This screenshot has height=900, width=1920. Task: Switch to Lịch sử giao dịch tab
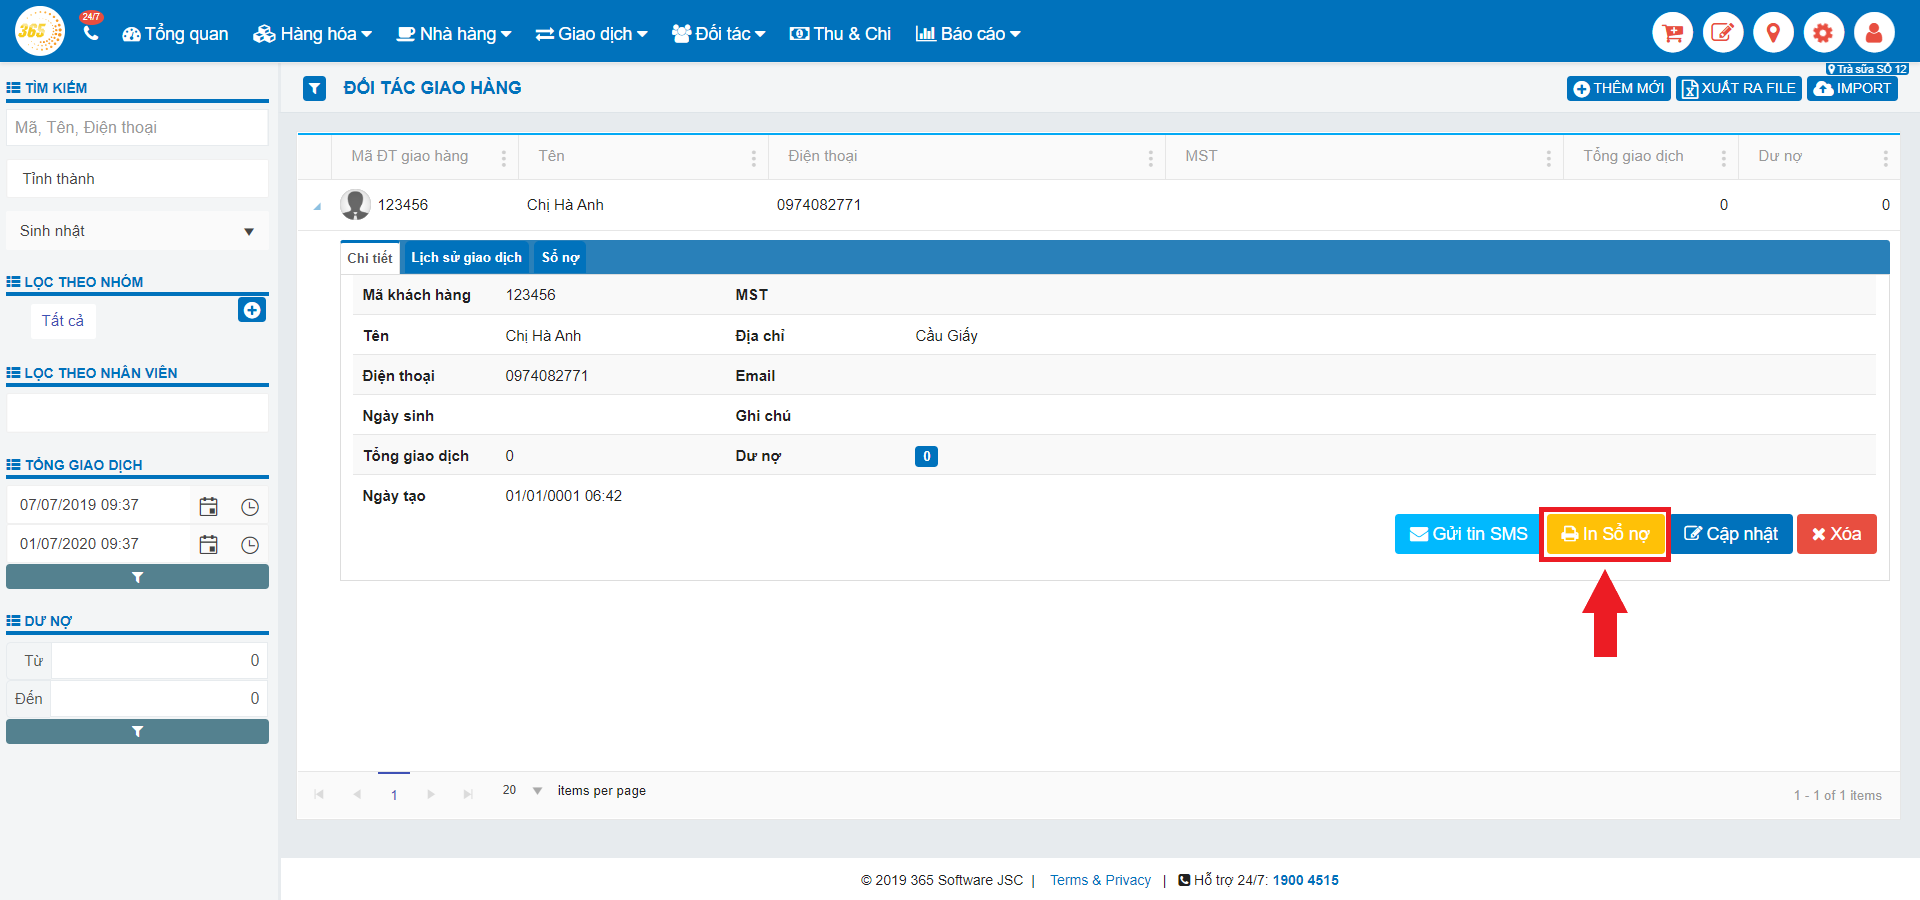tap(466, 258)
